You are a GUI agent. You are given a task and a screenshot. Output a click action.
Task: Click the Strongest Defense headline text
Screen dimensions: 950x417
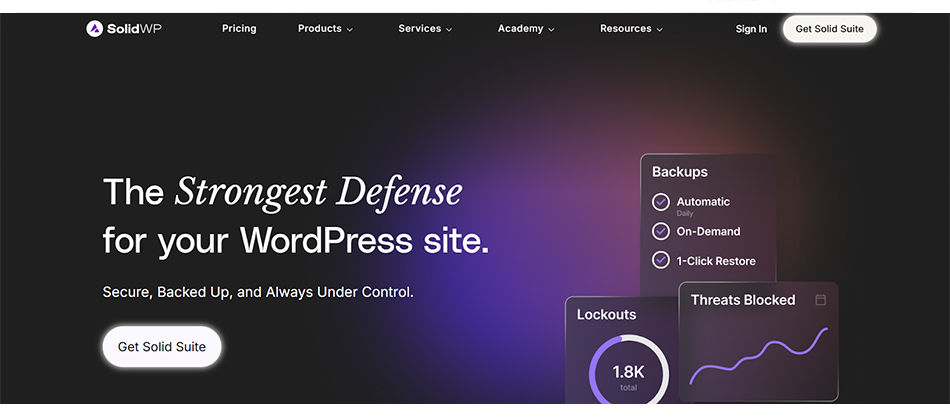pyautogui.click(x=318, y=191)
